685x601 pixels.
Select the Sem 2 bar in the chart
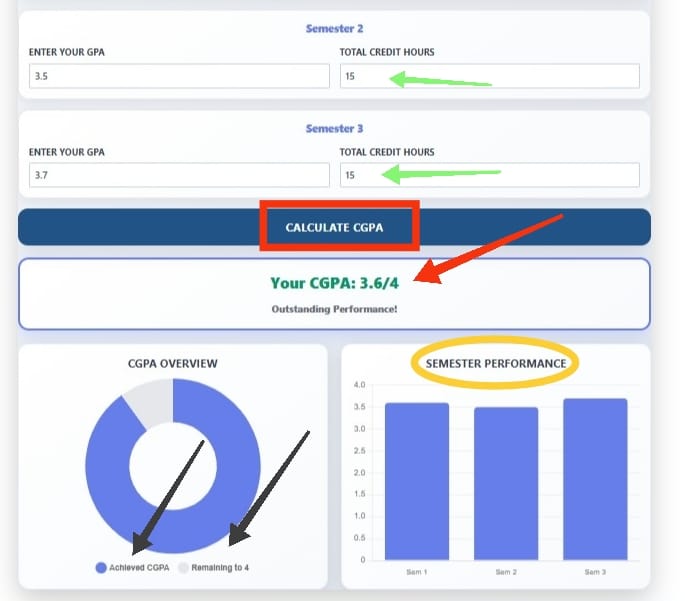[x=506, y=482]
